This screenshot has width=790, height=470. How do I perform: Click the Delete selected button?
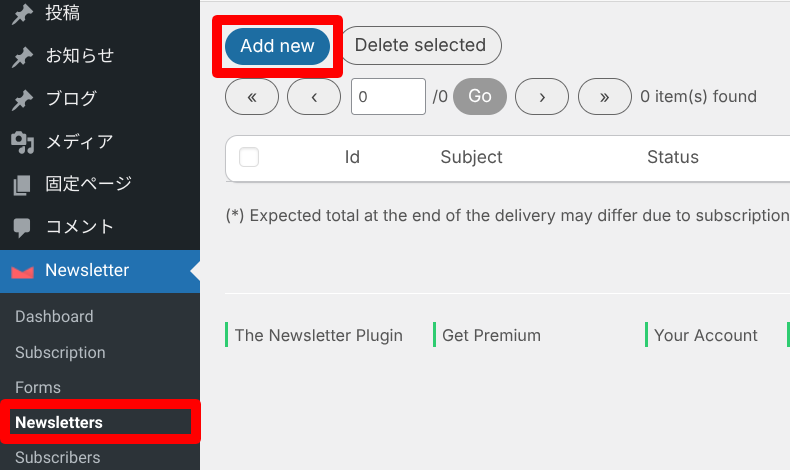point(421,45)
